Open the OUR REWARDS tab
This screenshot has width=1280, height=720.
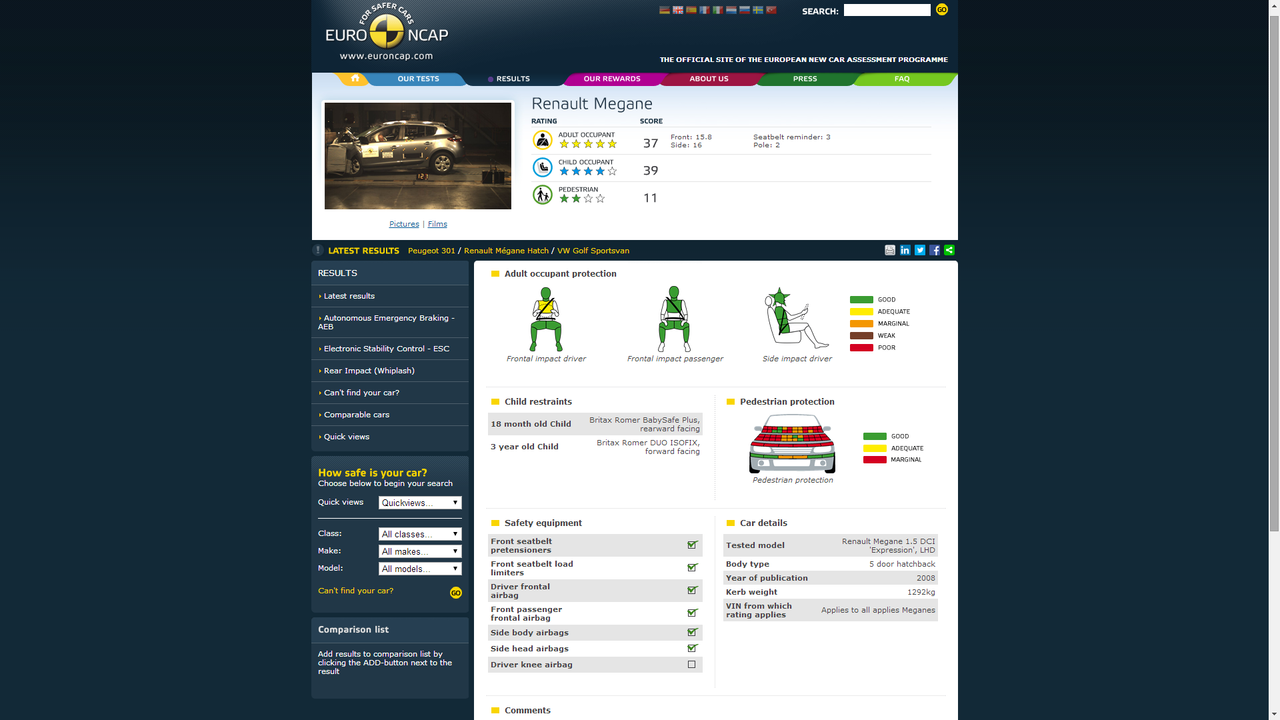click(x=612, y=79)
